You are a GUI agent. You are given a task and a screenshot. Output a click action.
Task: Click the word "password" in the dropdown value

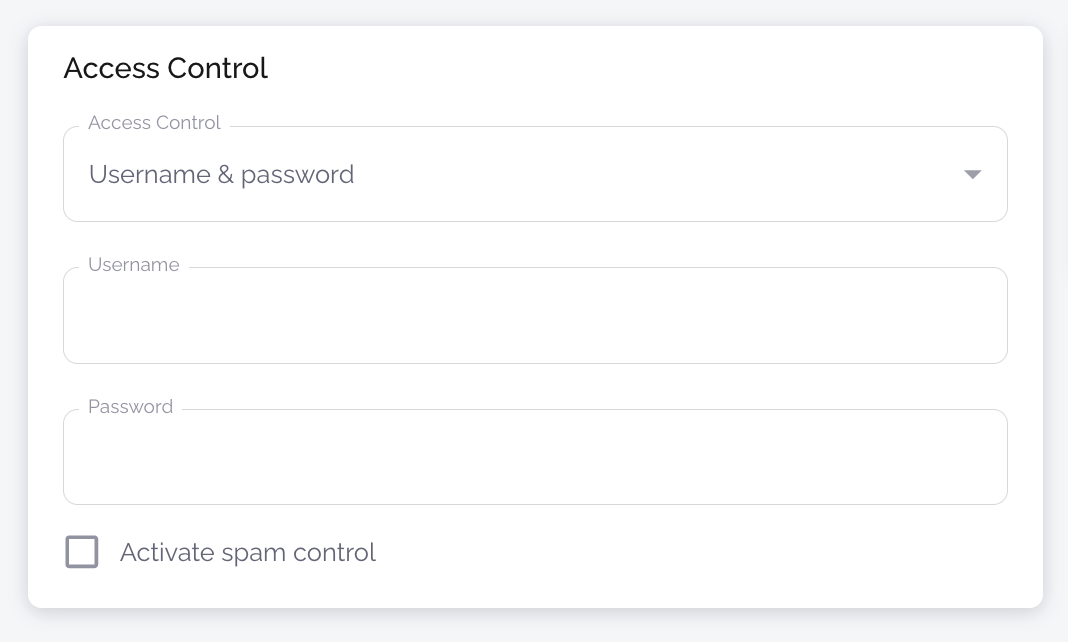(298, 176)
